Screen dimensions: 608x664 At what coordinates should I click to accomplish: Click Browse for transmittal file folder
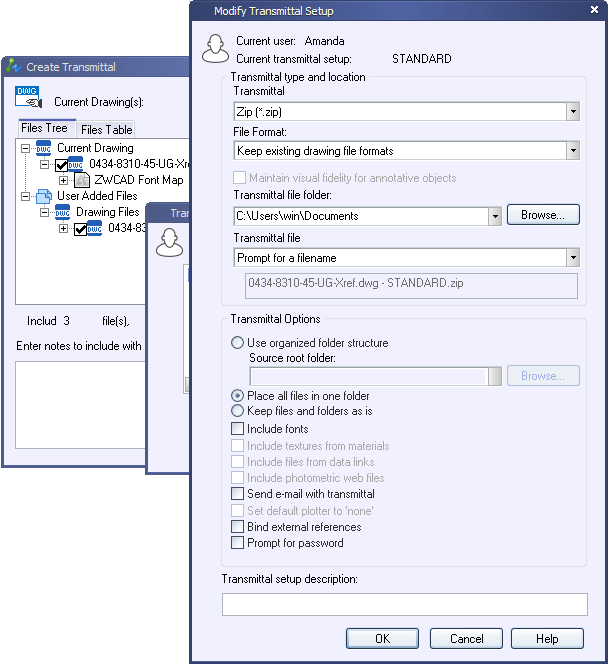point(543,215)
